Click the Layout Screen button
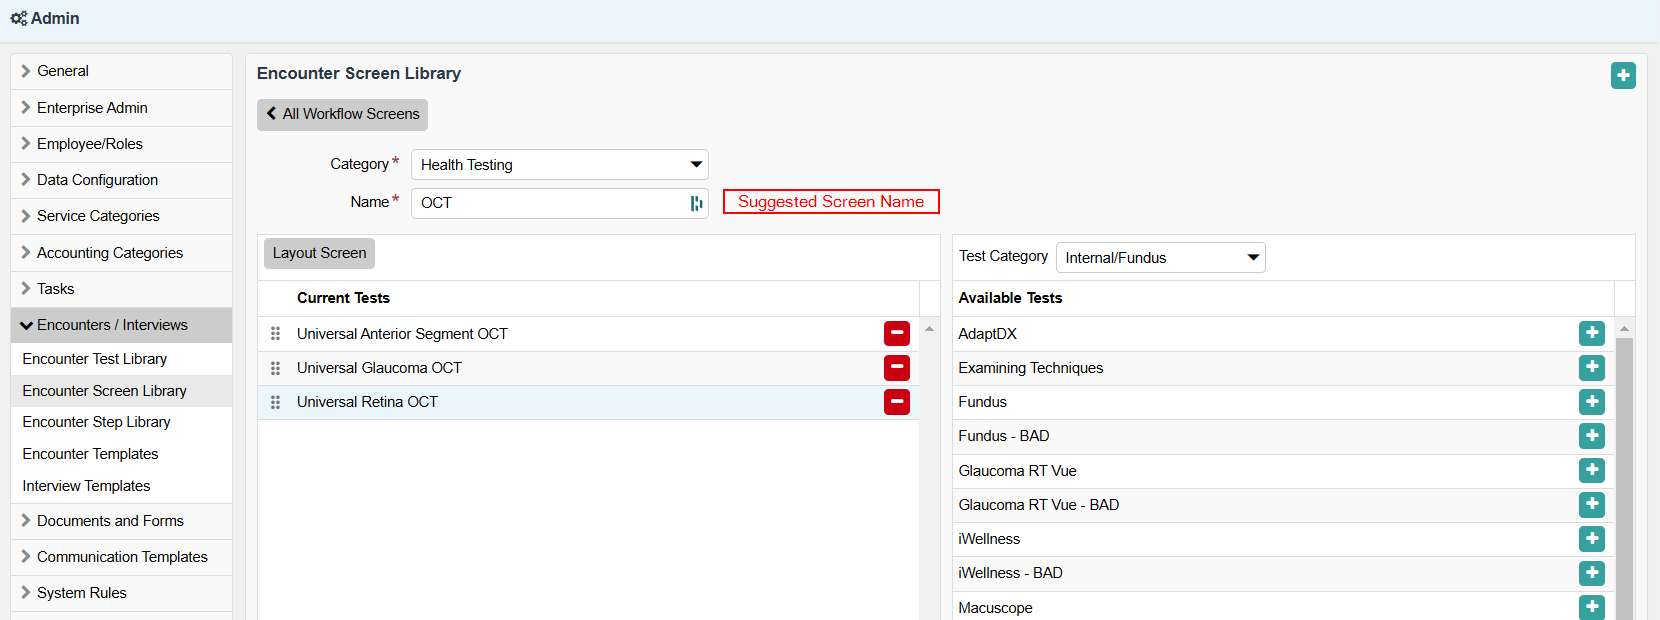Viewport: 1660px width, 620px height. tap(319, 253)
